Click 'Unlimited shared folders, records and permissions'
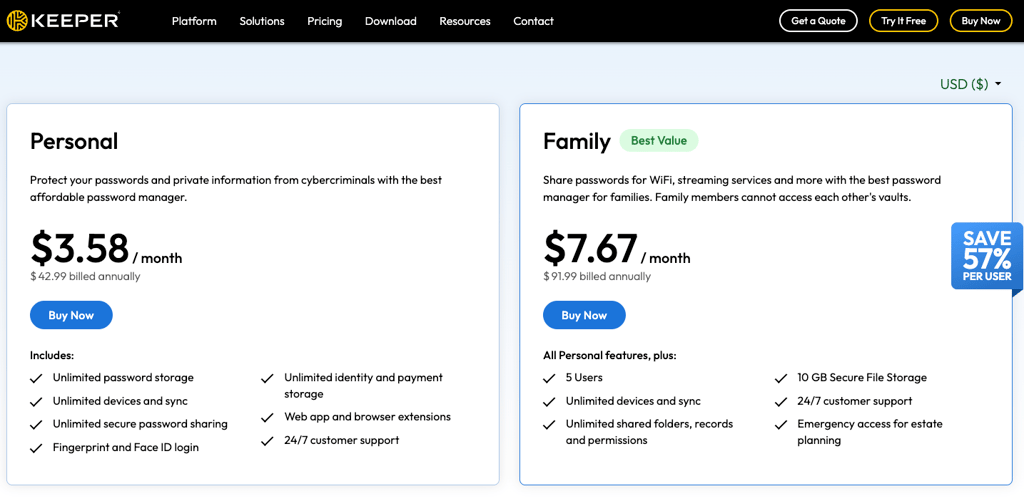This screenshot has height=501, width=1024. [x=650, y=432]
